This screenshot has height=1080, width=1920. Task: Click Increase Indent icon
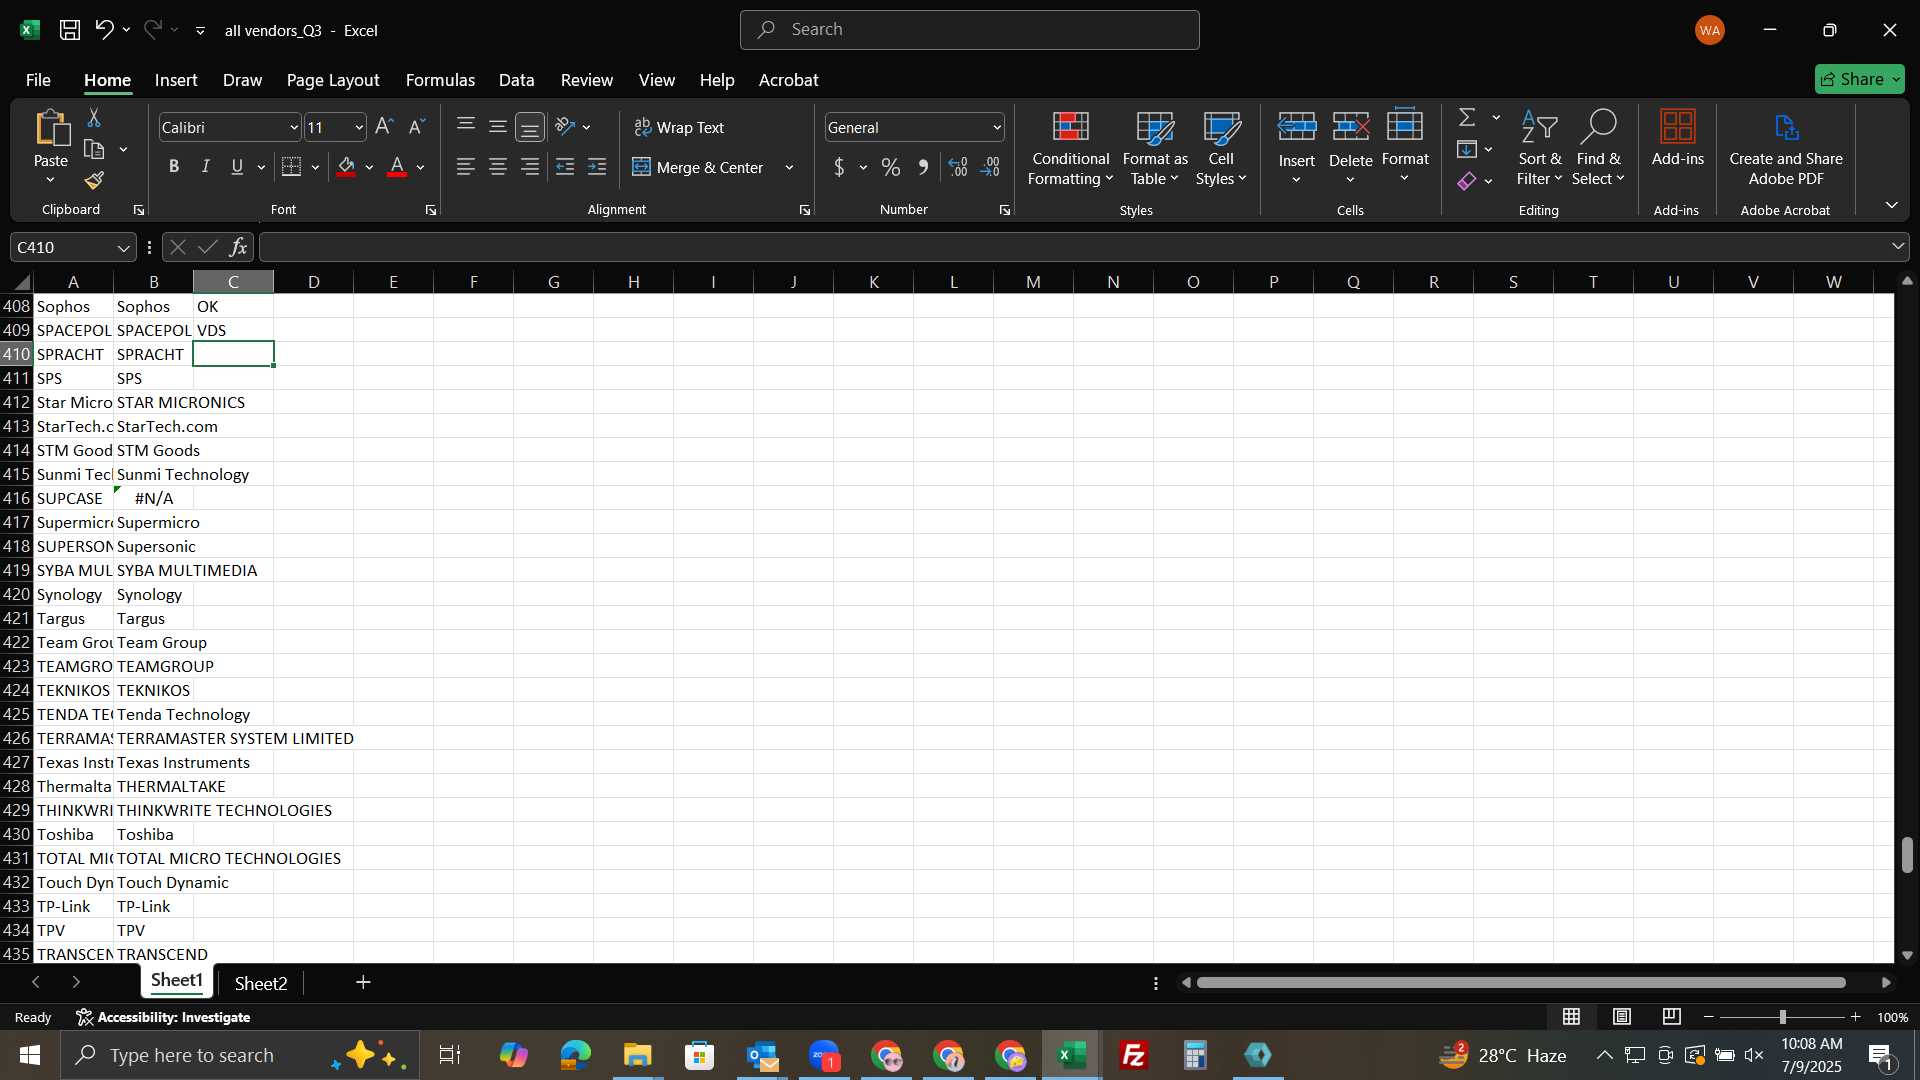[598, 167]
